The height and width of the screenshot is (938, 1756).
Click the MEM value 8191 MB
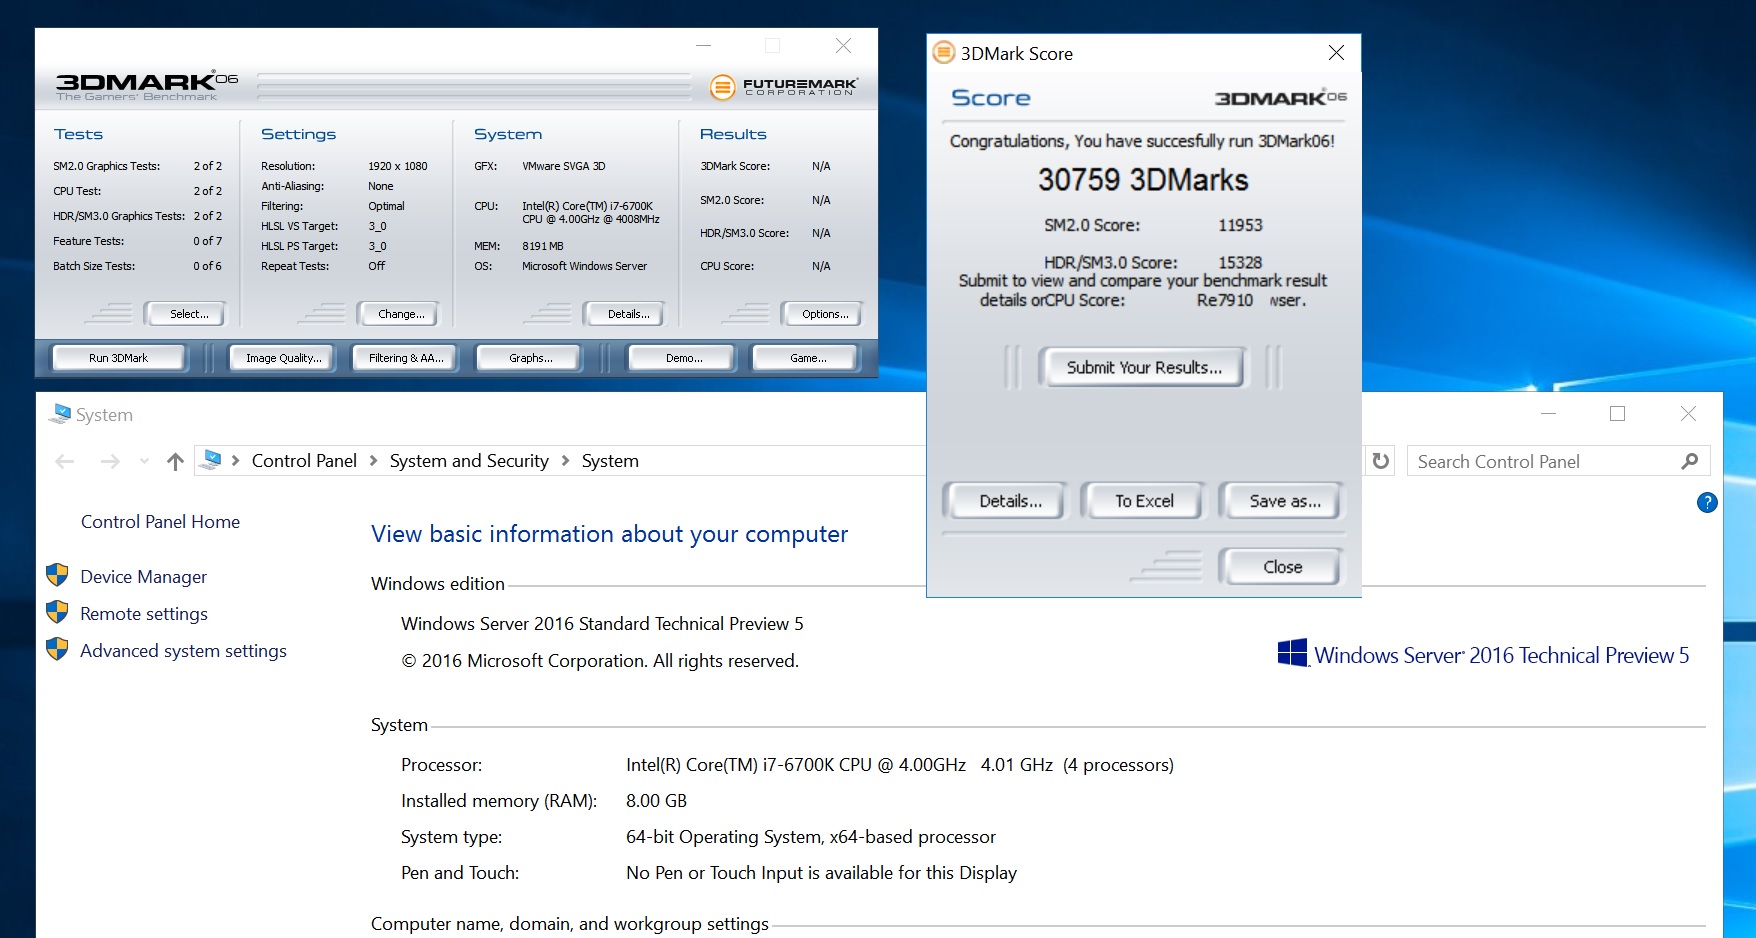click(x=542, y=246)
